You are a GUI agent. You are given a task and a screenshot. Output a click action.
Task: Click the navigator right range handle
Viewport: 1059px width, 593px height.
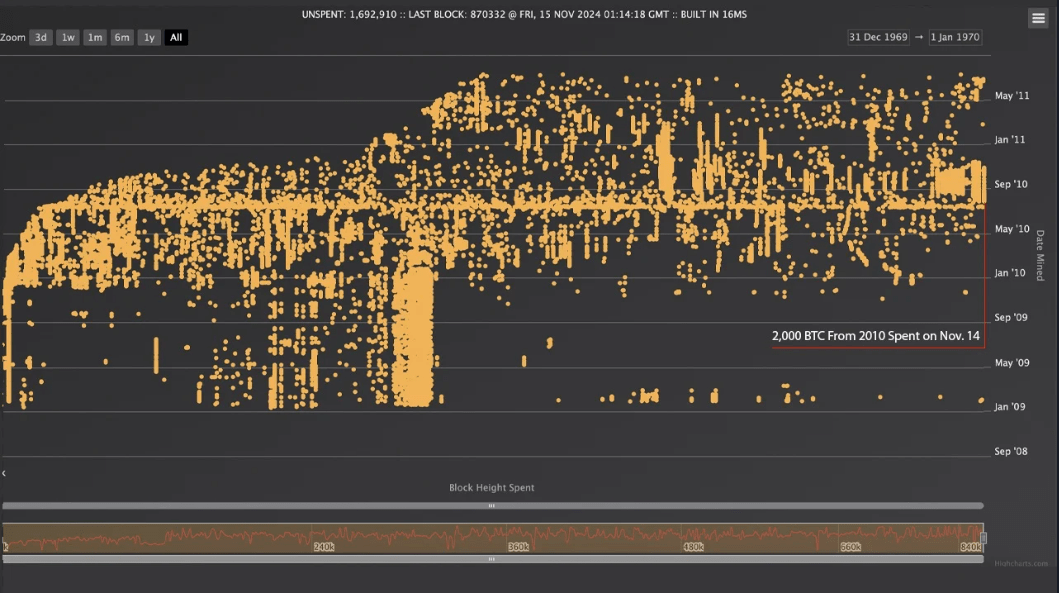click(x=983, y=538)
